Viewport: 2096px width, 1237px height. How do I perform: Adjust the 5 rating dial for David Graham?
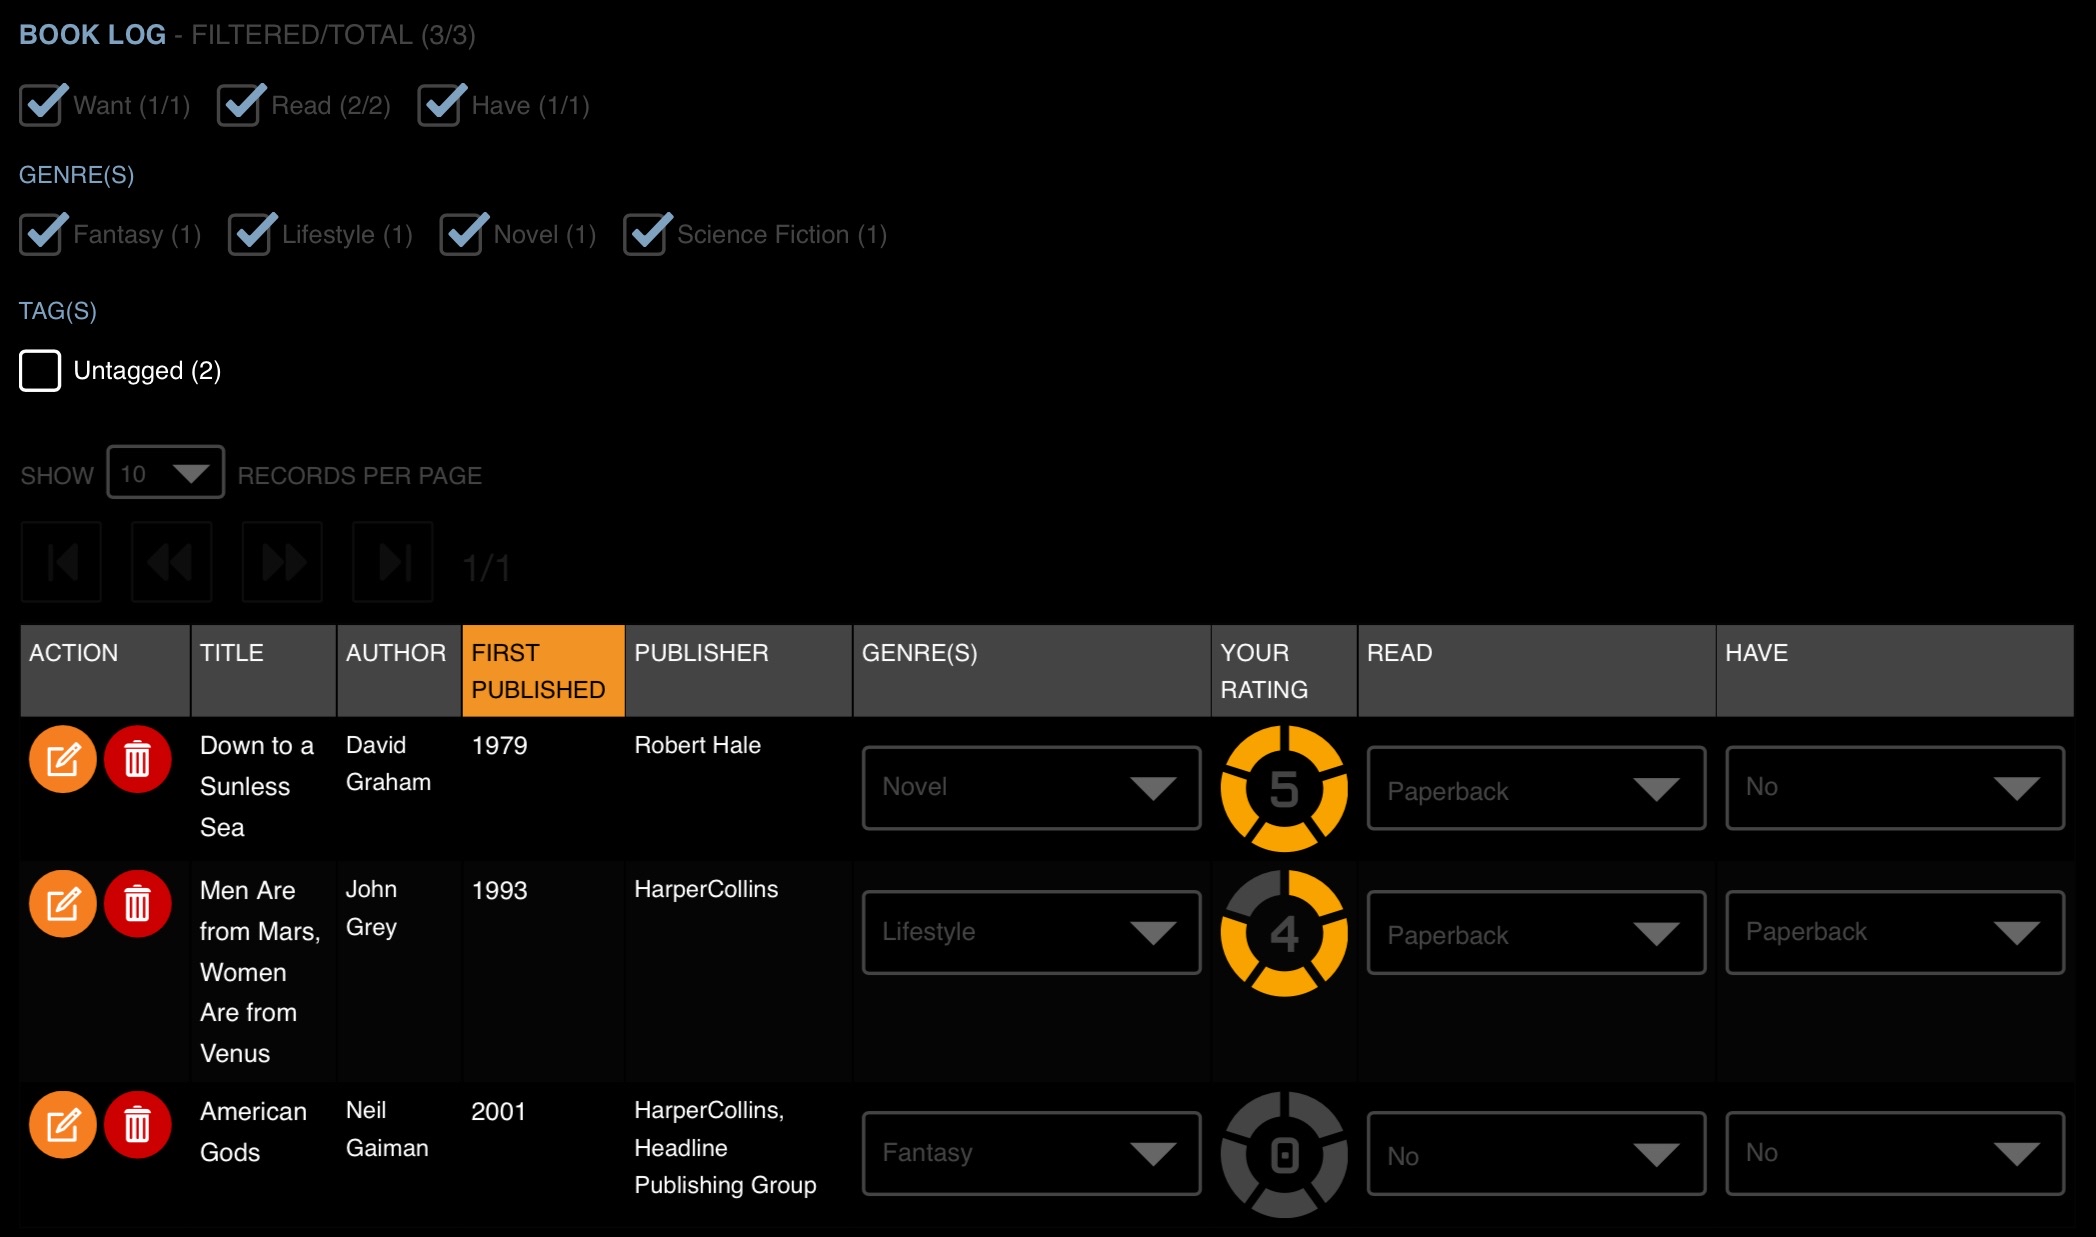(1284, 789)
